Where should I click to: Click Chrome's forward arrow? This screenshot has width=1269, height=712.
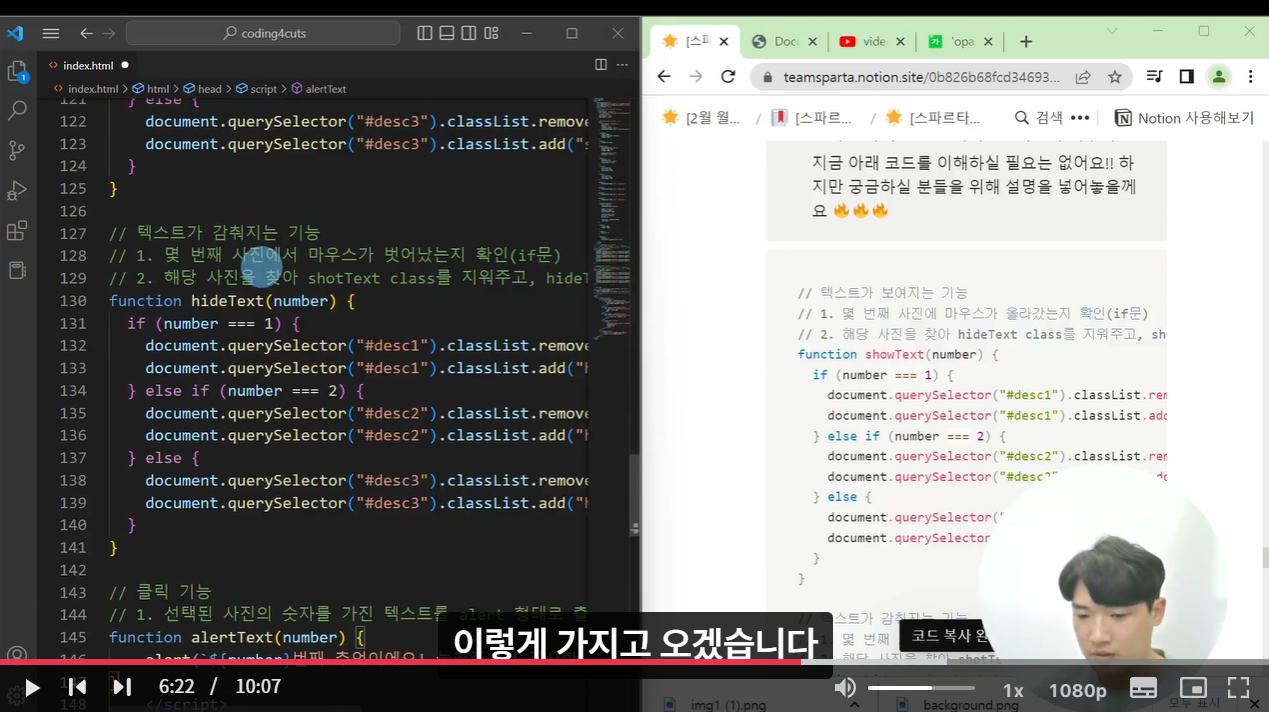click(696, 77)
